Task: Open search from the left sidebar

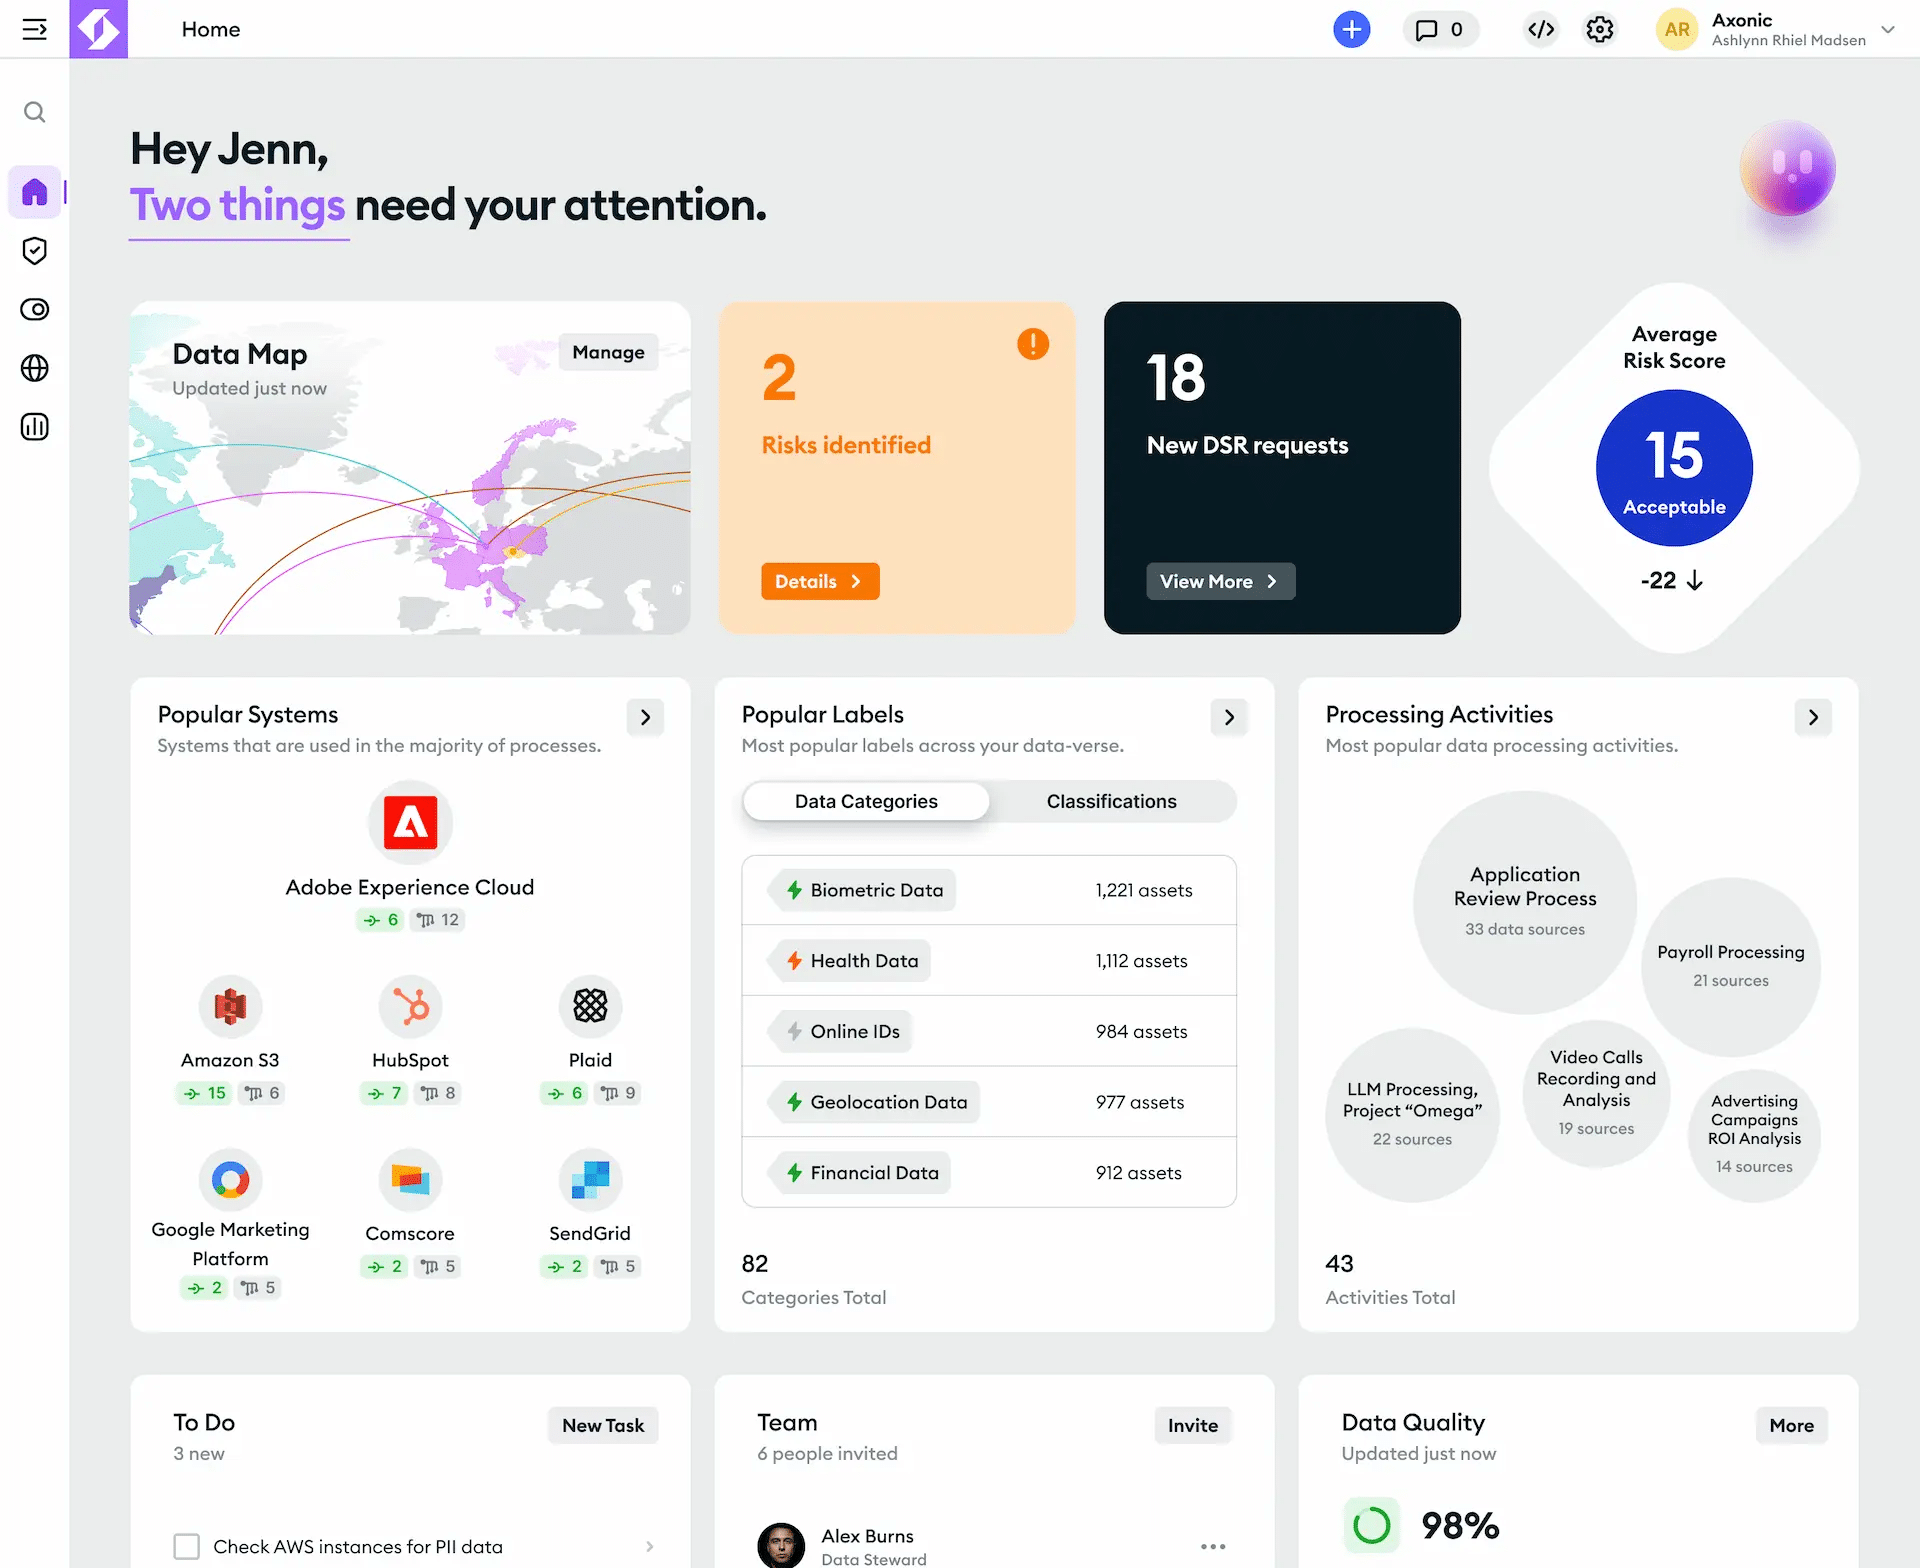Action: tap(35, 111)
